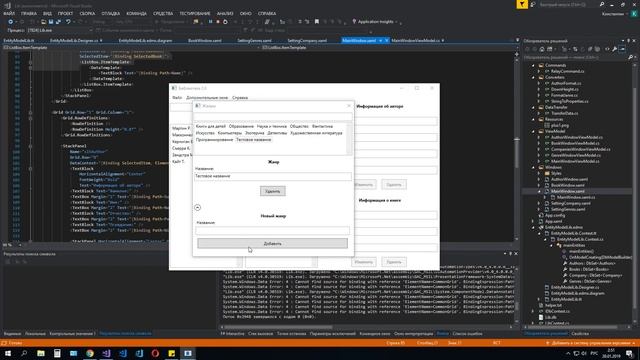The image size is (640, 360).
Task: Click the Navigate Backward icon in toolbar
Action: tap(11, 22)
